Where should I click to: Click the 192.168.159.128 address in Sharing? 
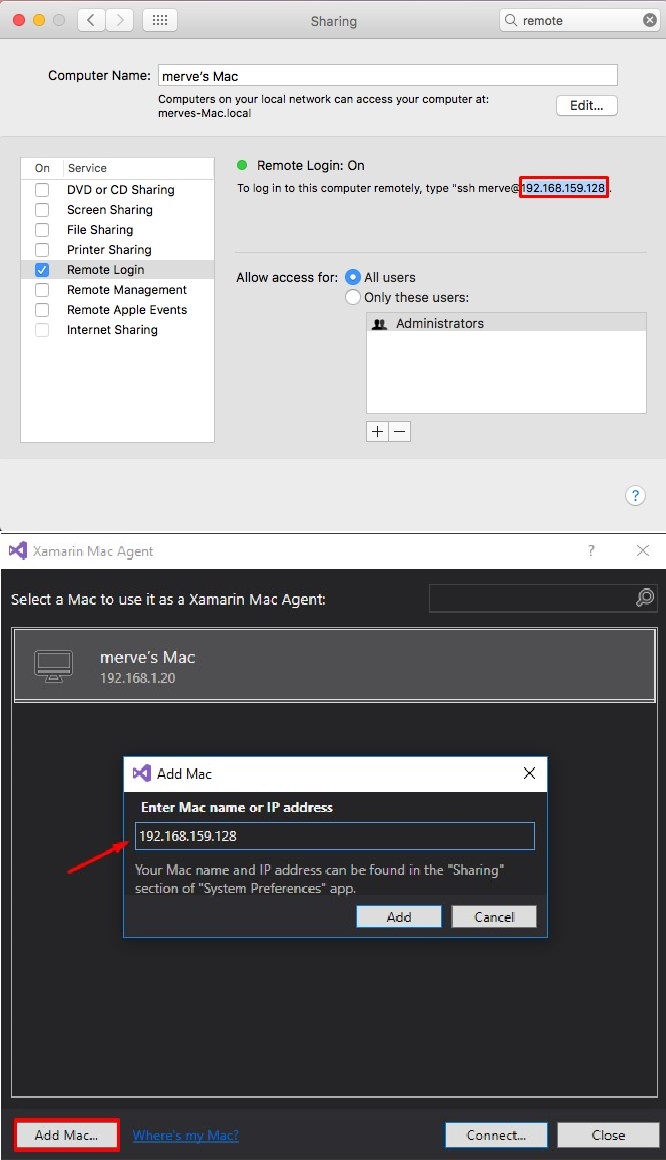(563, 188)
